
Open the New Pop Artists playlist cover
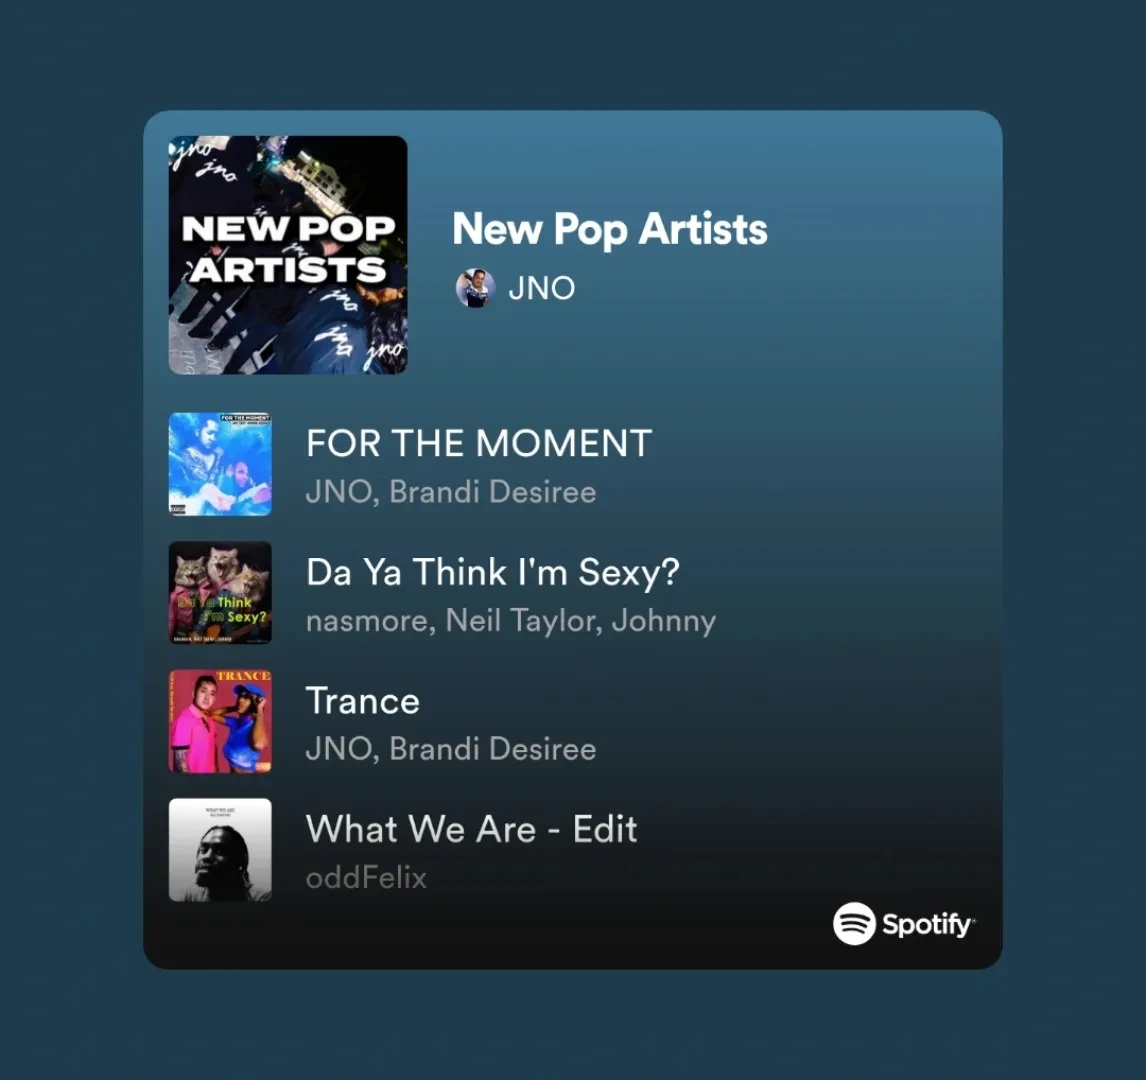point(288,255)
